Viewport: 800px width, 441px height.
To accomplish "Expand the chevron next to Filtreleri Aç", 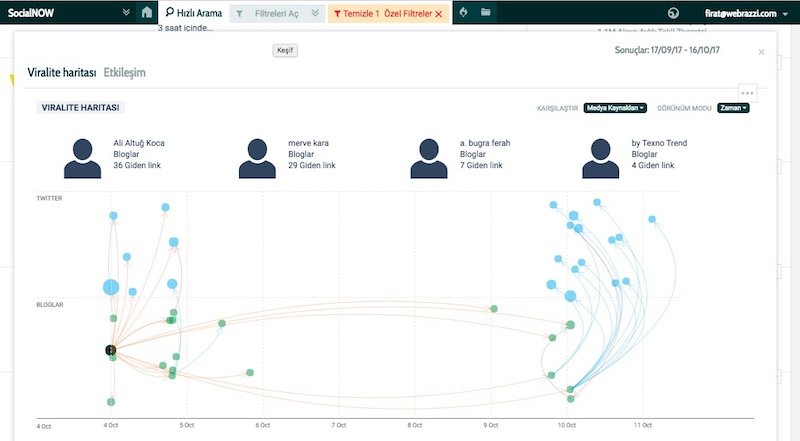I will (x=316, y=14).
